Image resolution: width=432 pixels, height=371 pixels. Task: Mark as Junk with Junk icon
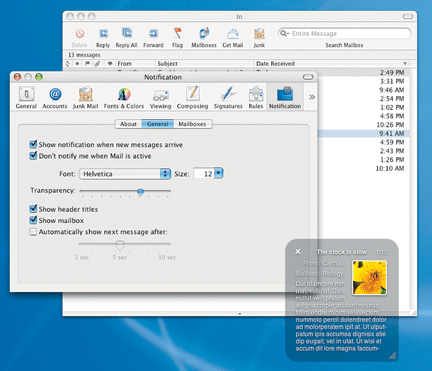(259, 34)
